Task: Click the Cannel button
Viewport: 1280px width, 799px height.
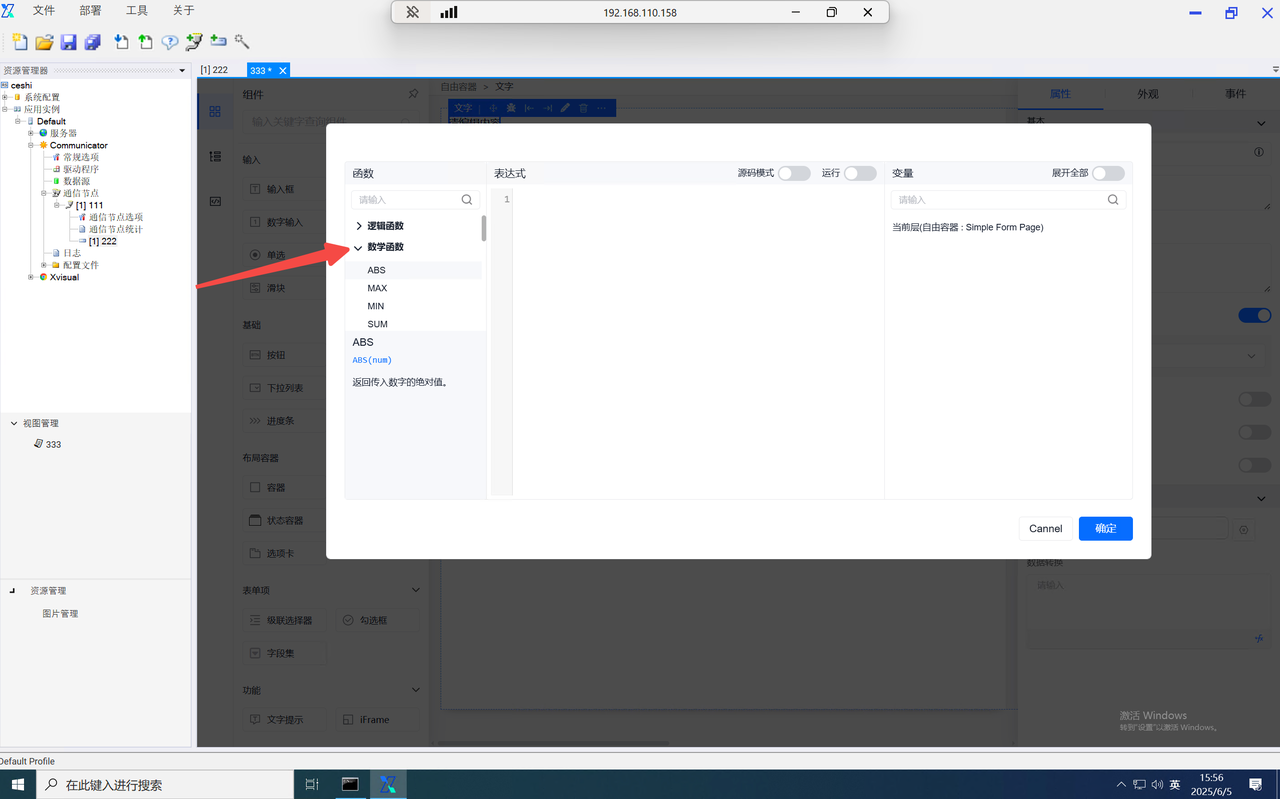Action: [x=1046, y=528]
